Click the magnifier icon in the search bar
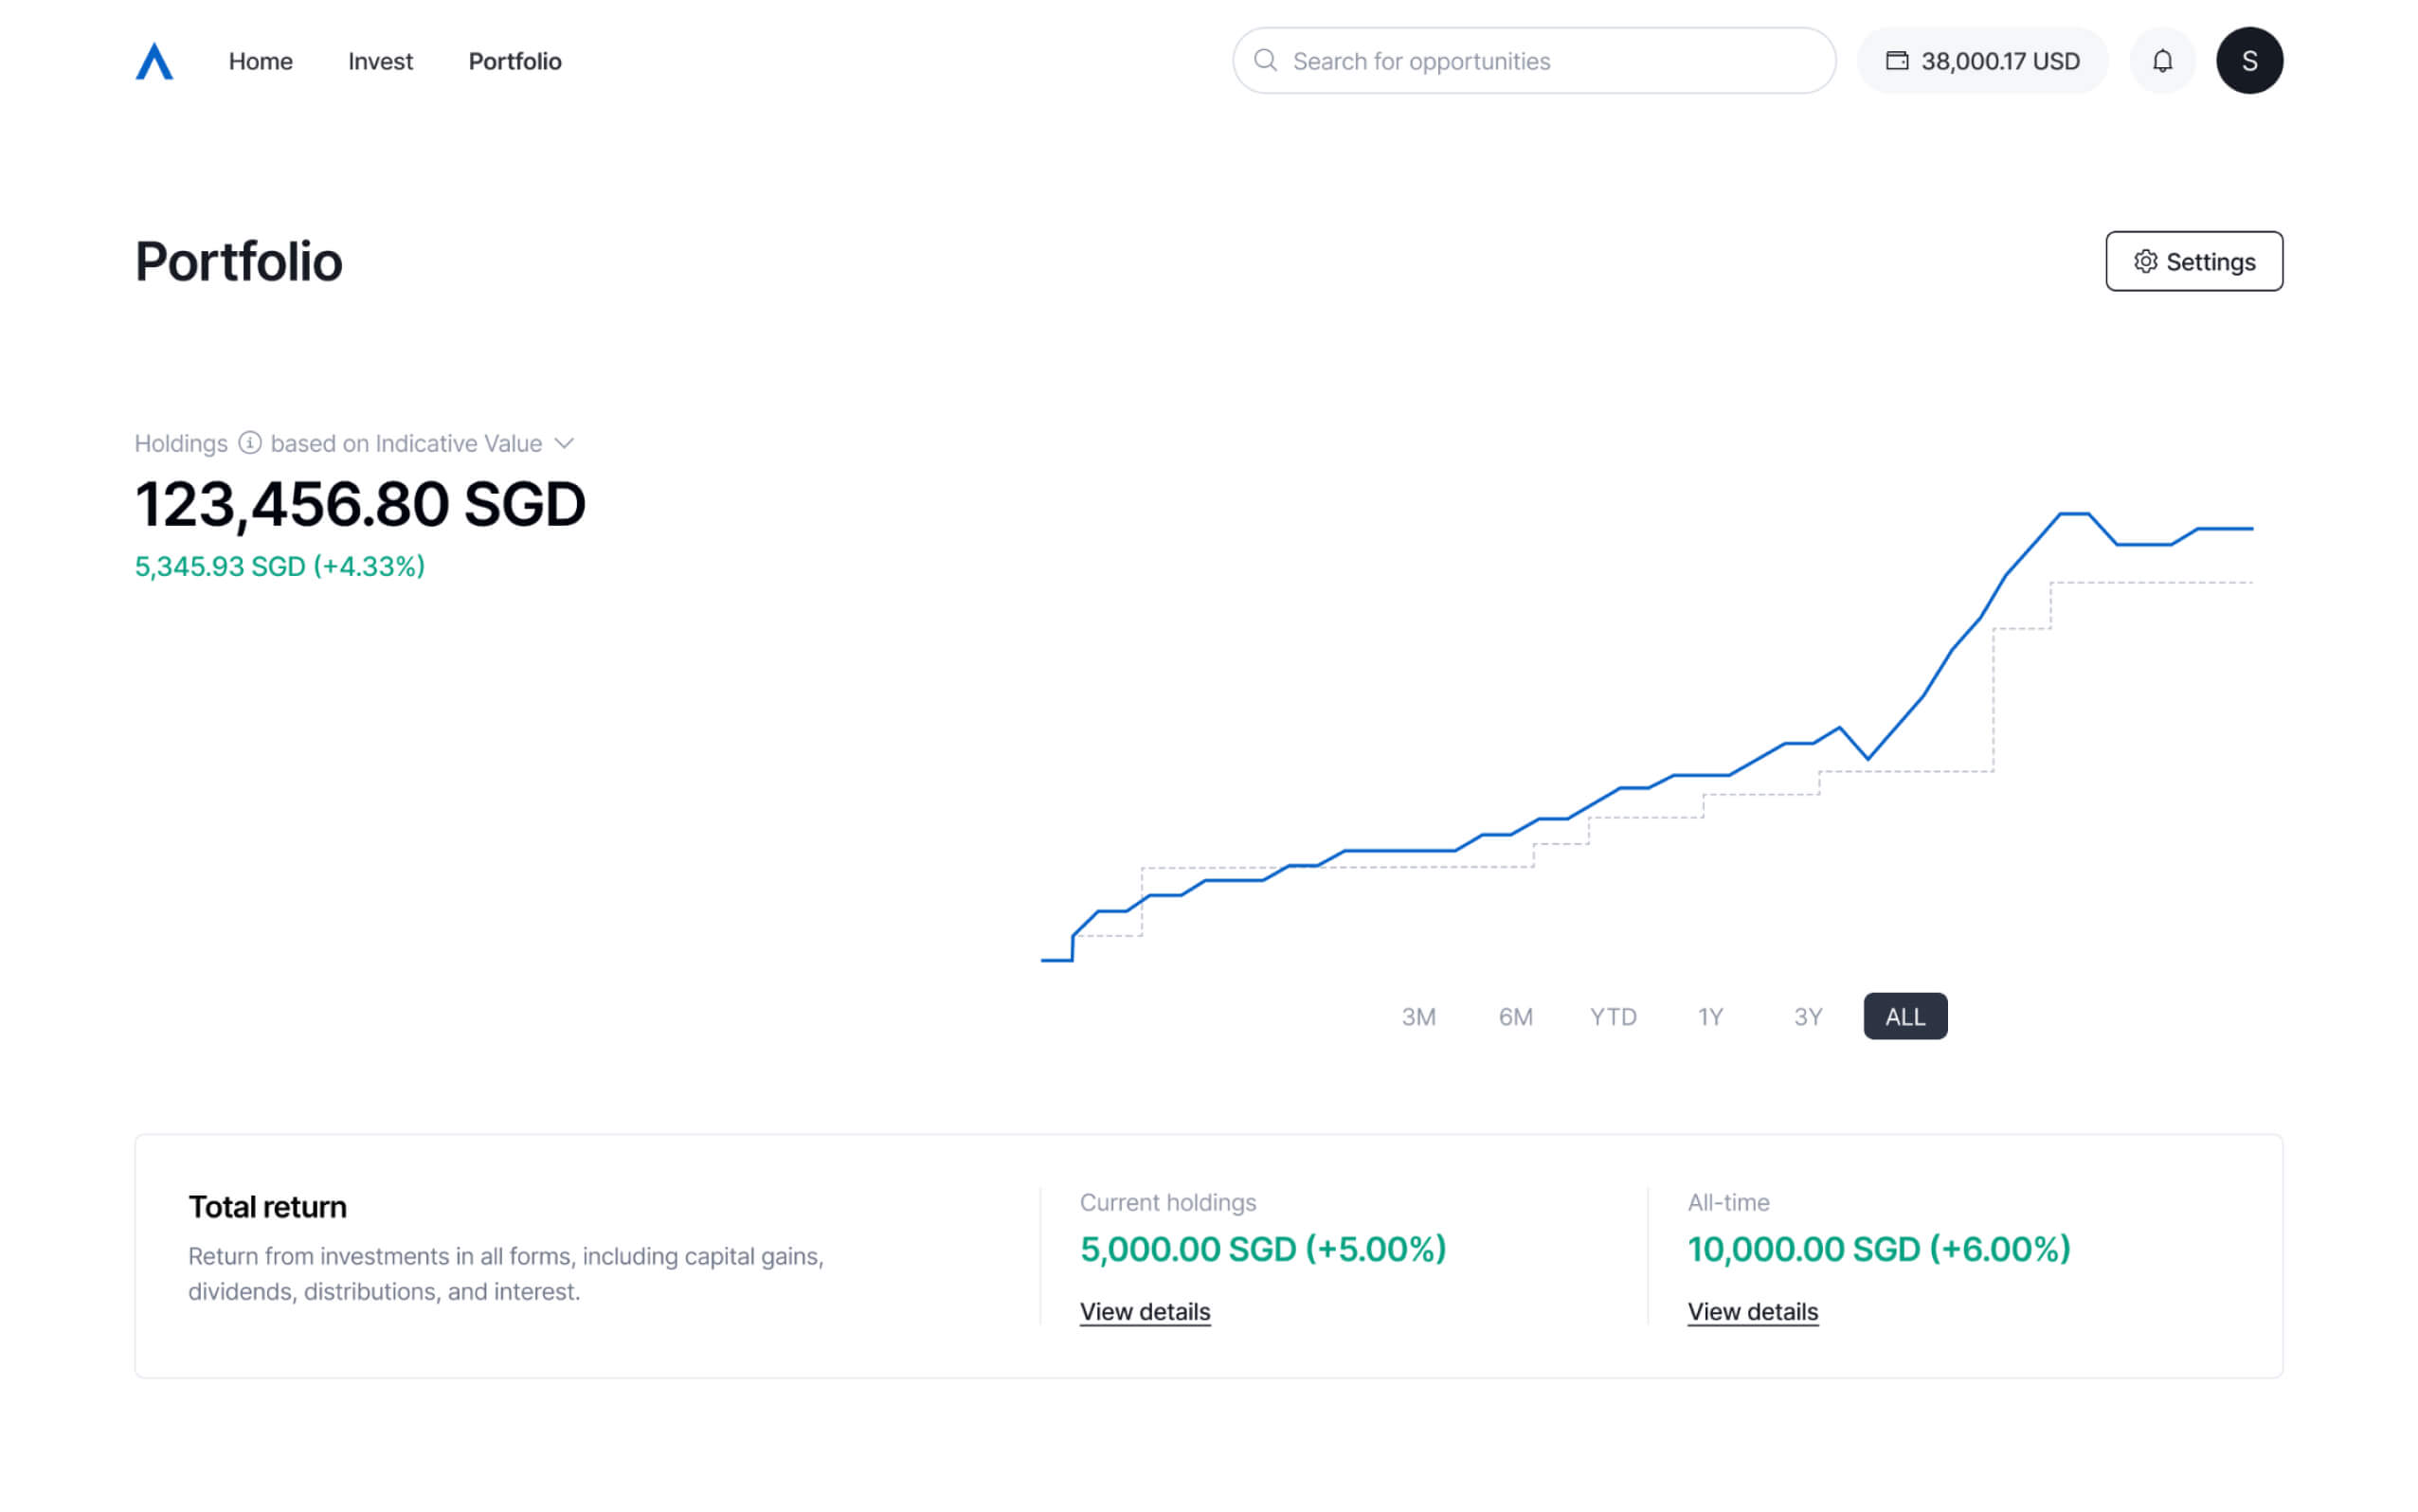The width and height of the screenshot is (2418, 1512). (1266, 61)
